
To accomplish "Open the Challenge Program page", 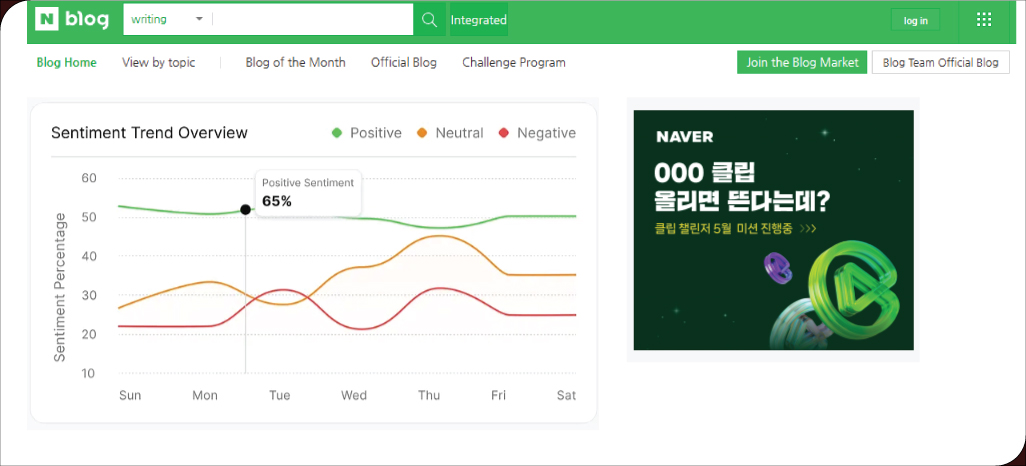I will point(513,62).
